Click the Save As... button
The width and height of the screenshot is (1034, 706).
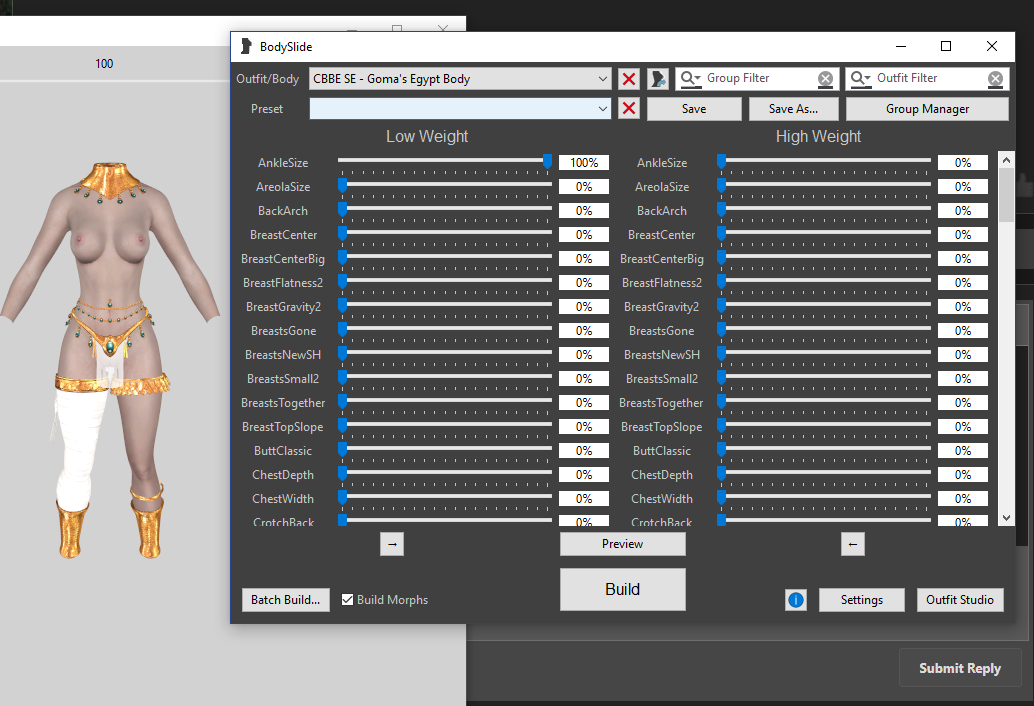click(793, 109)
